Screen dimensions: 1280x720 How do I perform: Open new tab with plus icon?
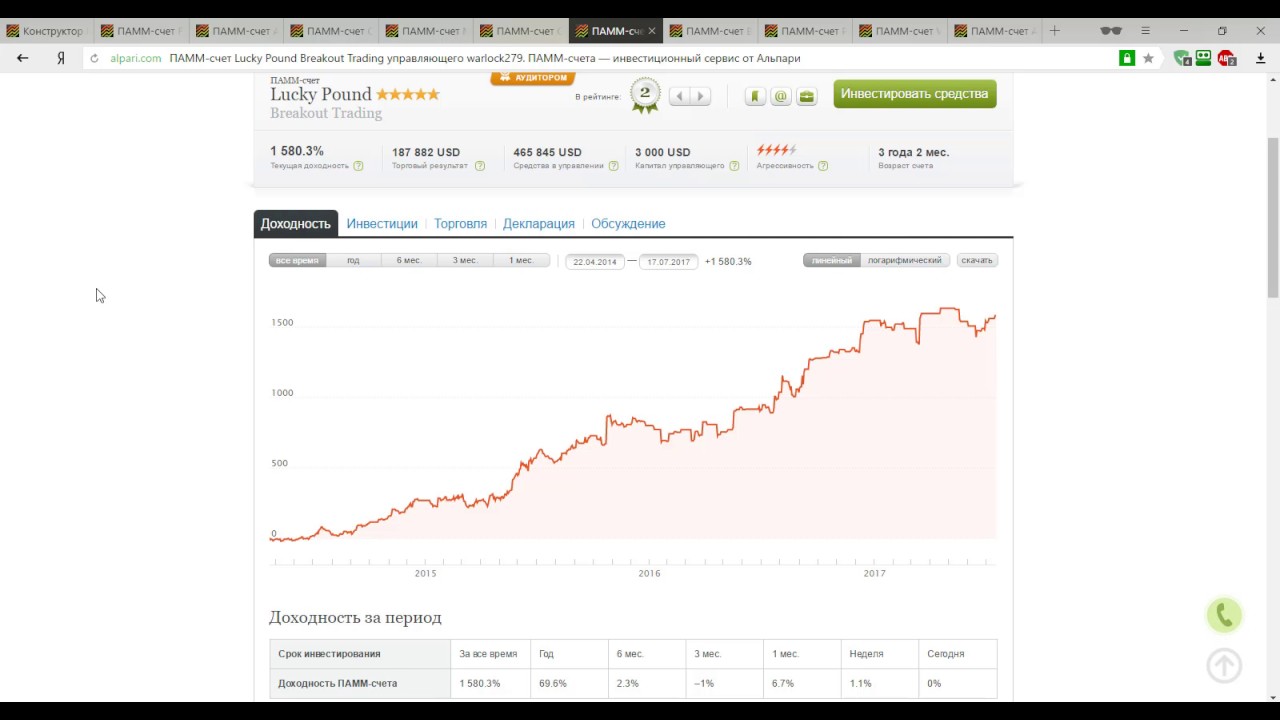pos(1054,31)
